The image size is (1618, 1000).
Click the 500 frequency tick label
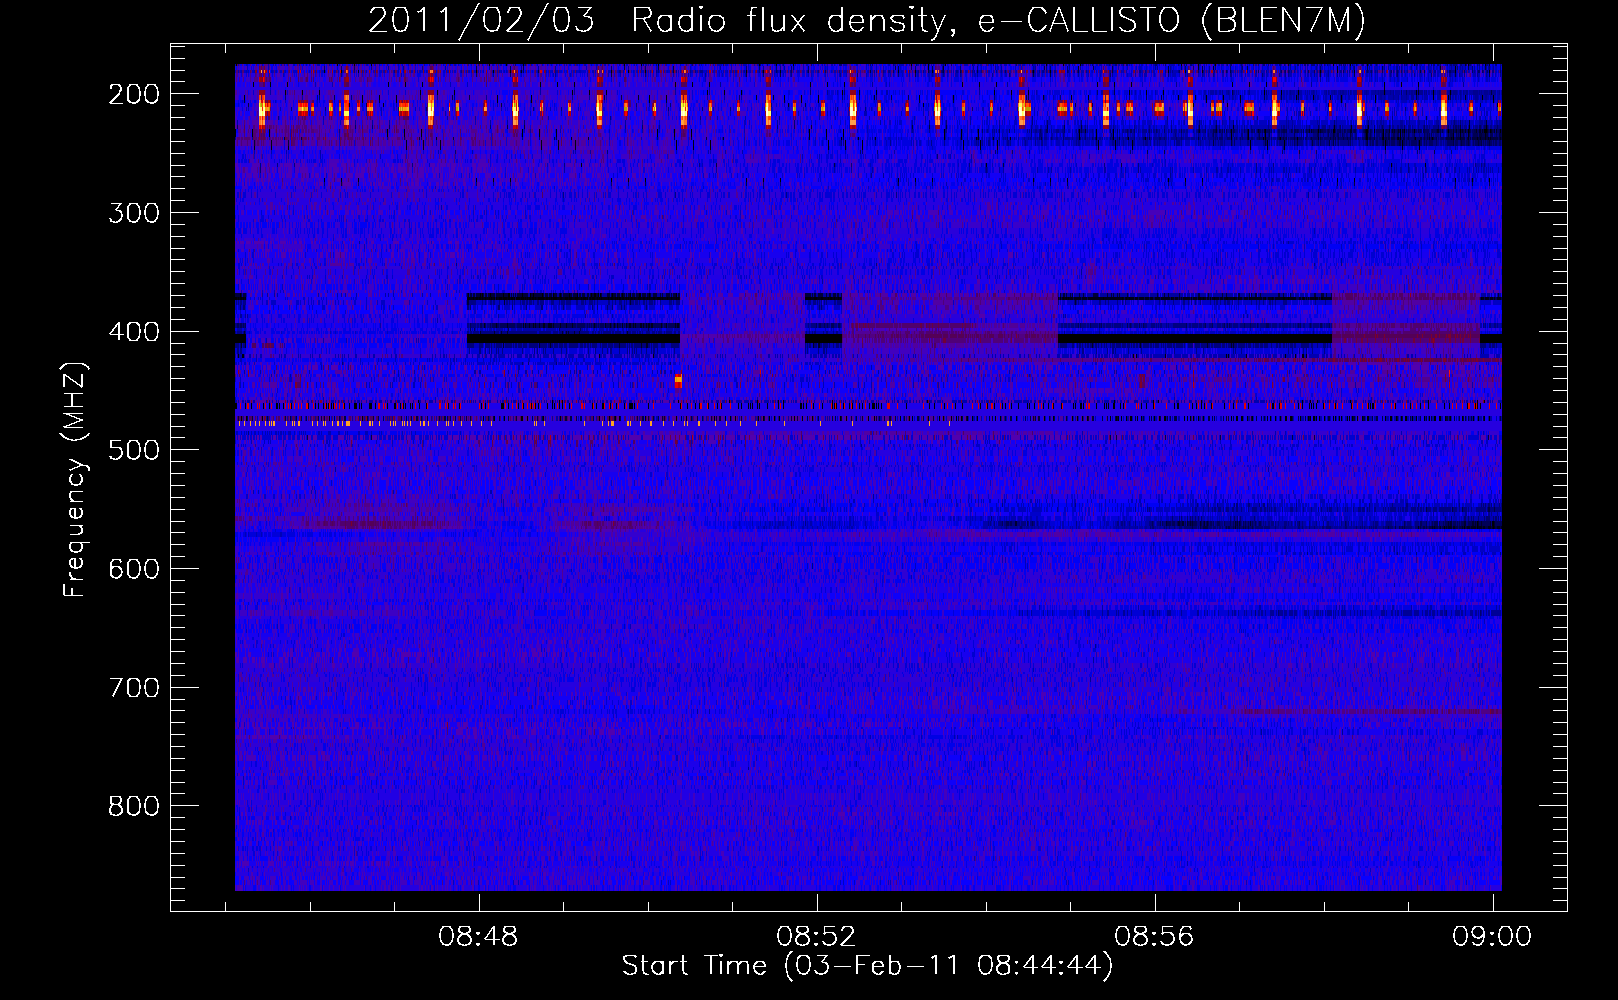coord(134,450)
